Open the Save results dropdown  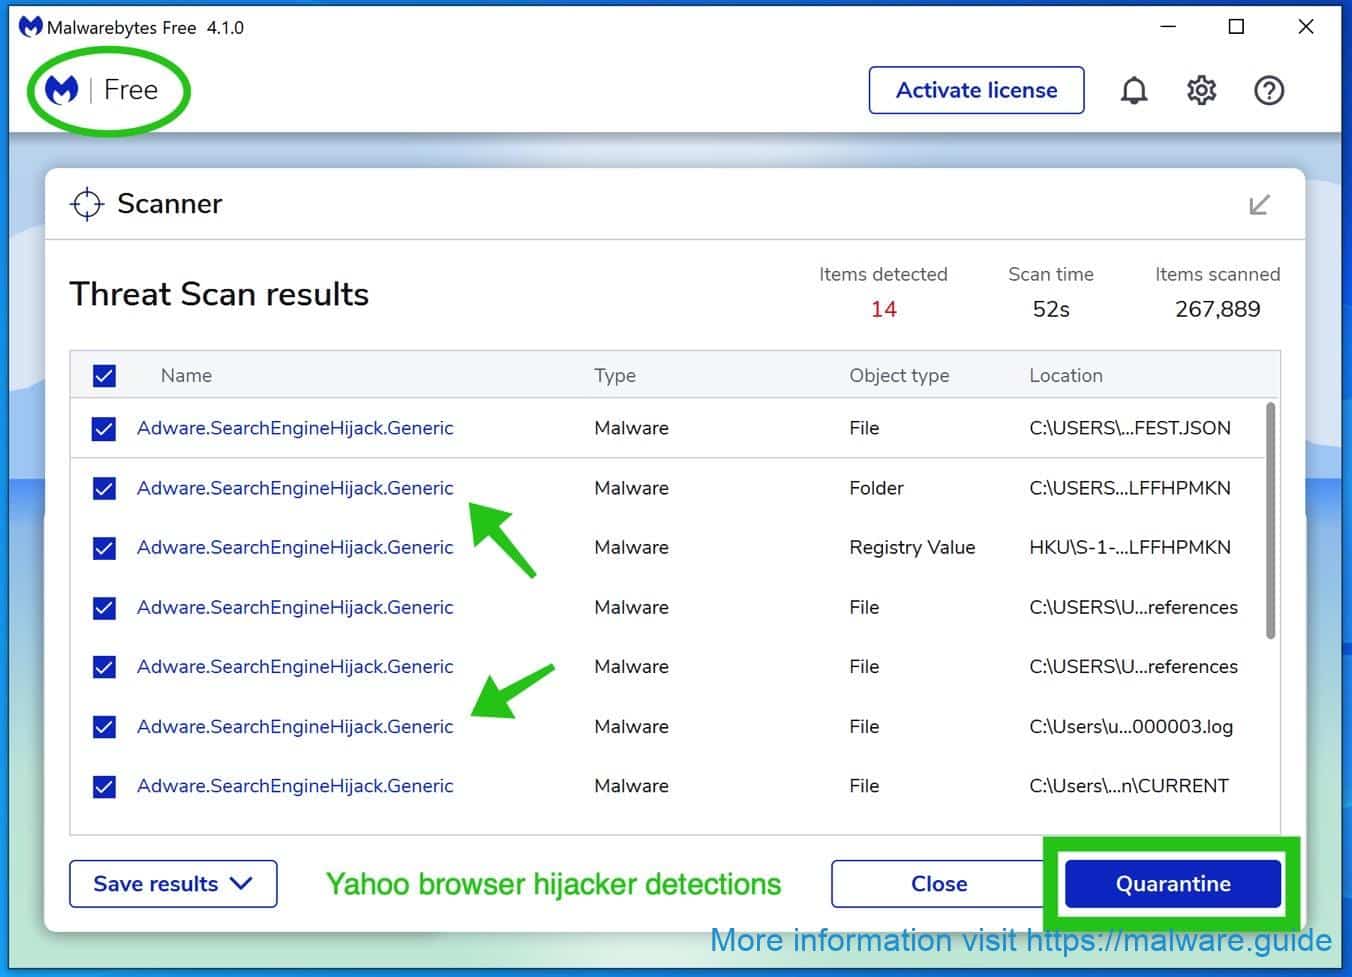(173, 884)
